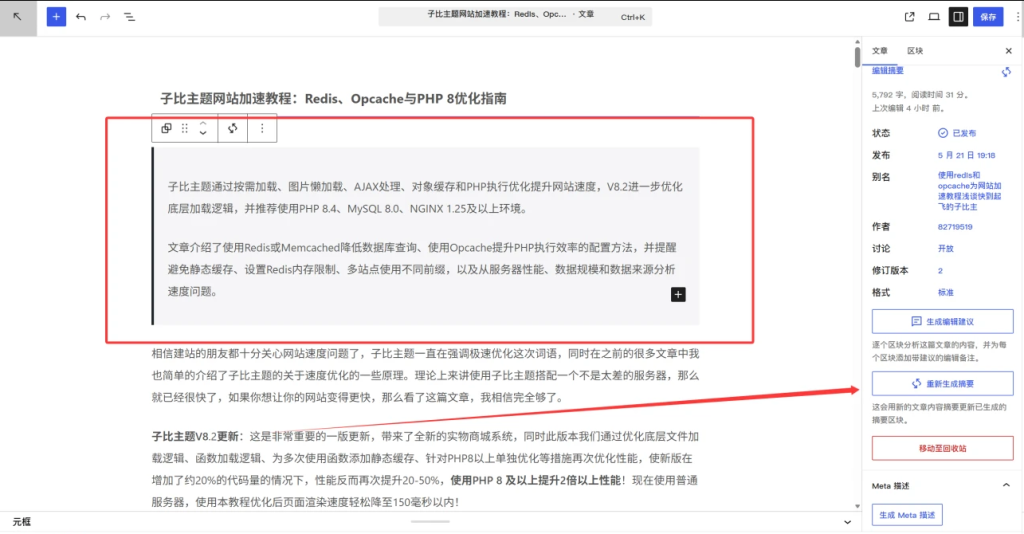This screenshot has height=534, width=1024.
Task: Open the 已发布 status selector
Action: [x=957, y=133]
